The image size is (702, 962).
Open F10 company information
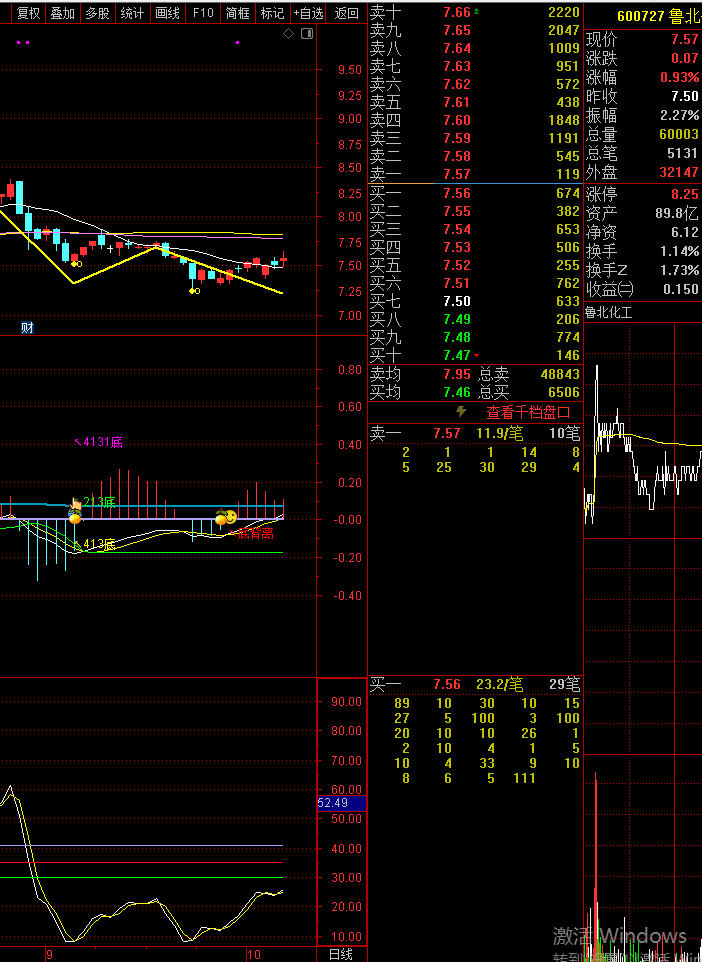click(203, 13)
